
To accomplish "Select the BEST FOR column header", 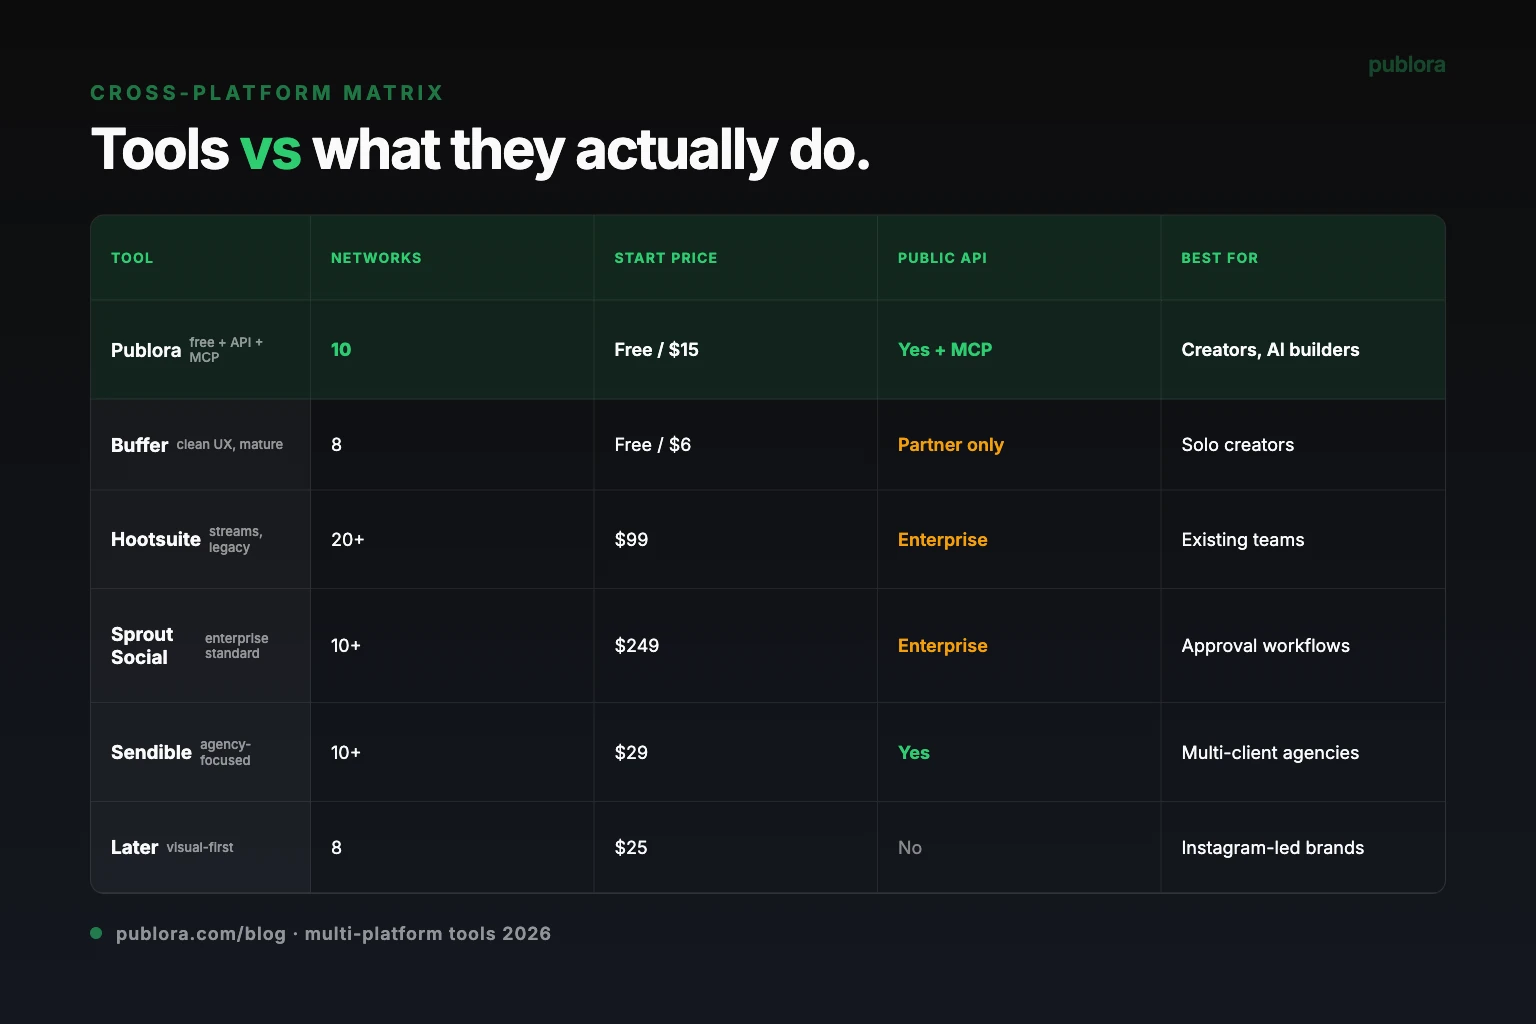I will [1220, 258].
